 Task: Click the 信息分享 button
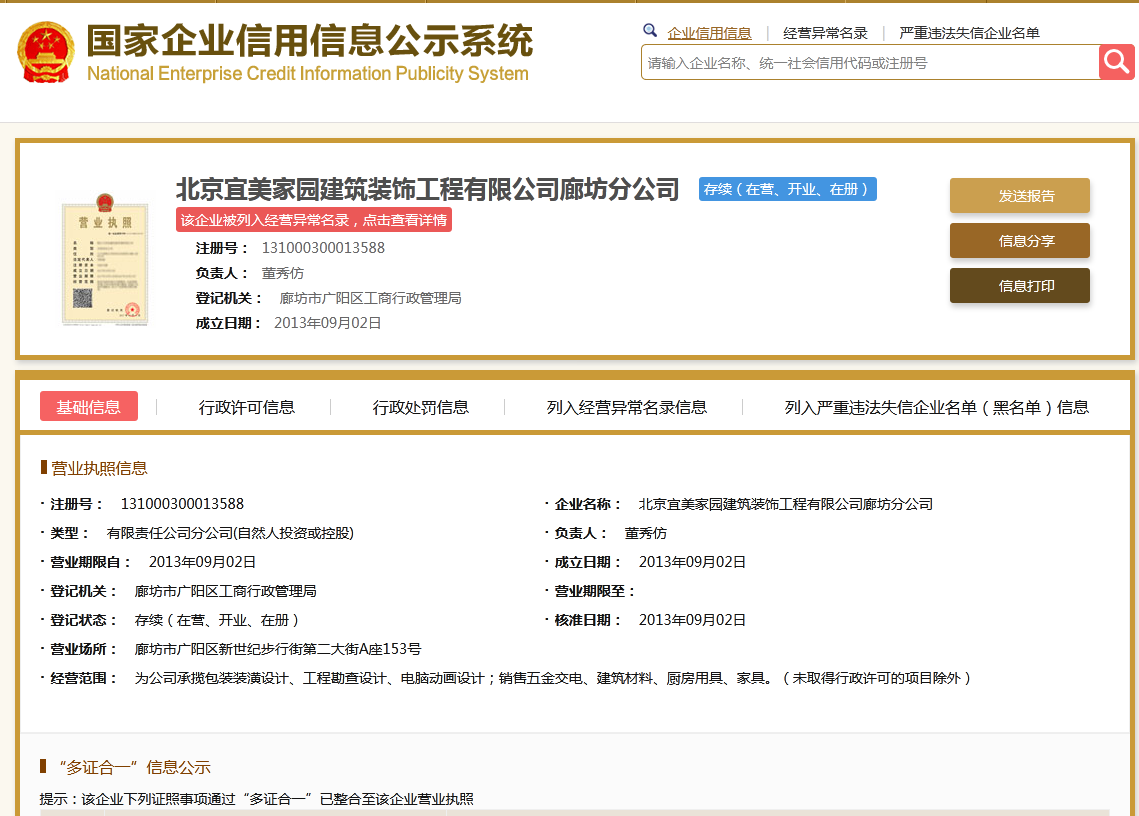tap(1019, 241)
